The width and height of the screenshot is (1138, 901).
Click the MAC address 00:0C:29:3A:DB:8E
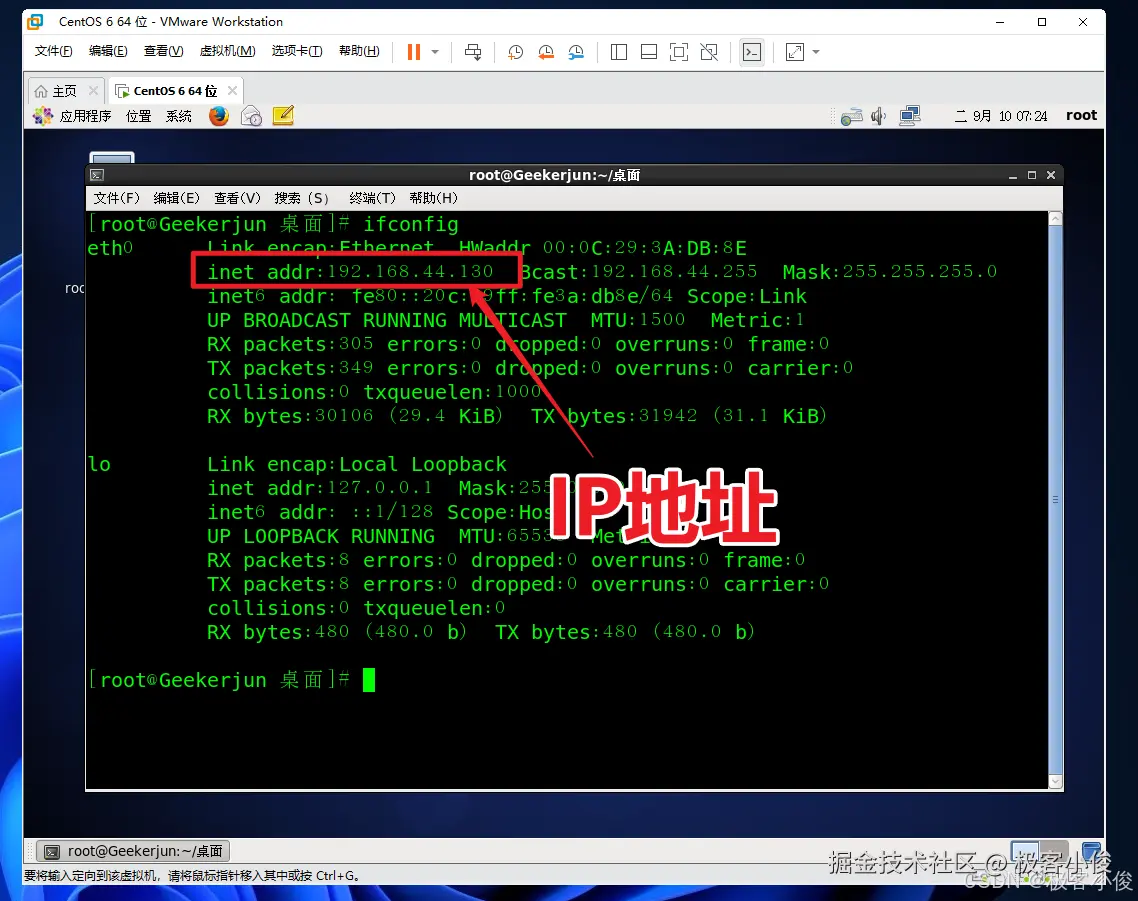pyautogui.click(x=644, y=248)
